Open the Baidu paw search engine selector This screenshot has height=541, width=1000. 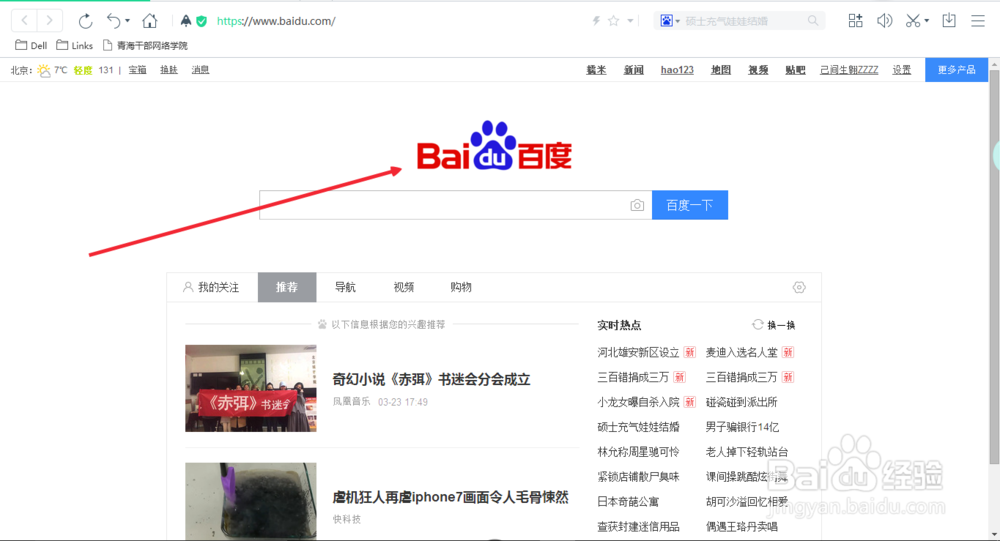coord(670,21)
